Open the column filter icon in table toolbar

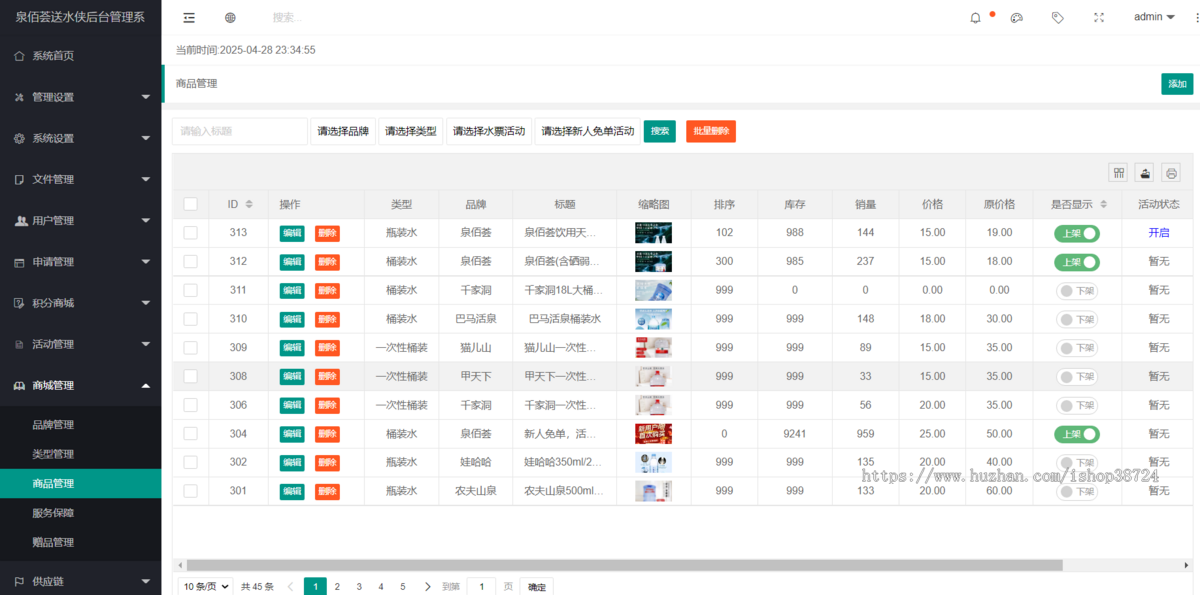pos(1119,172)
